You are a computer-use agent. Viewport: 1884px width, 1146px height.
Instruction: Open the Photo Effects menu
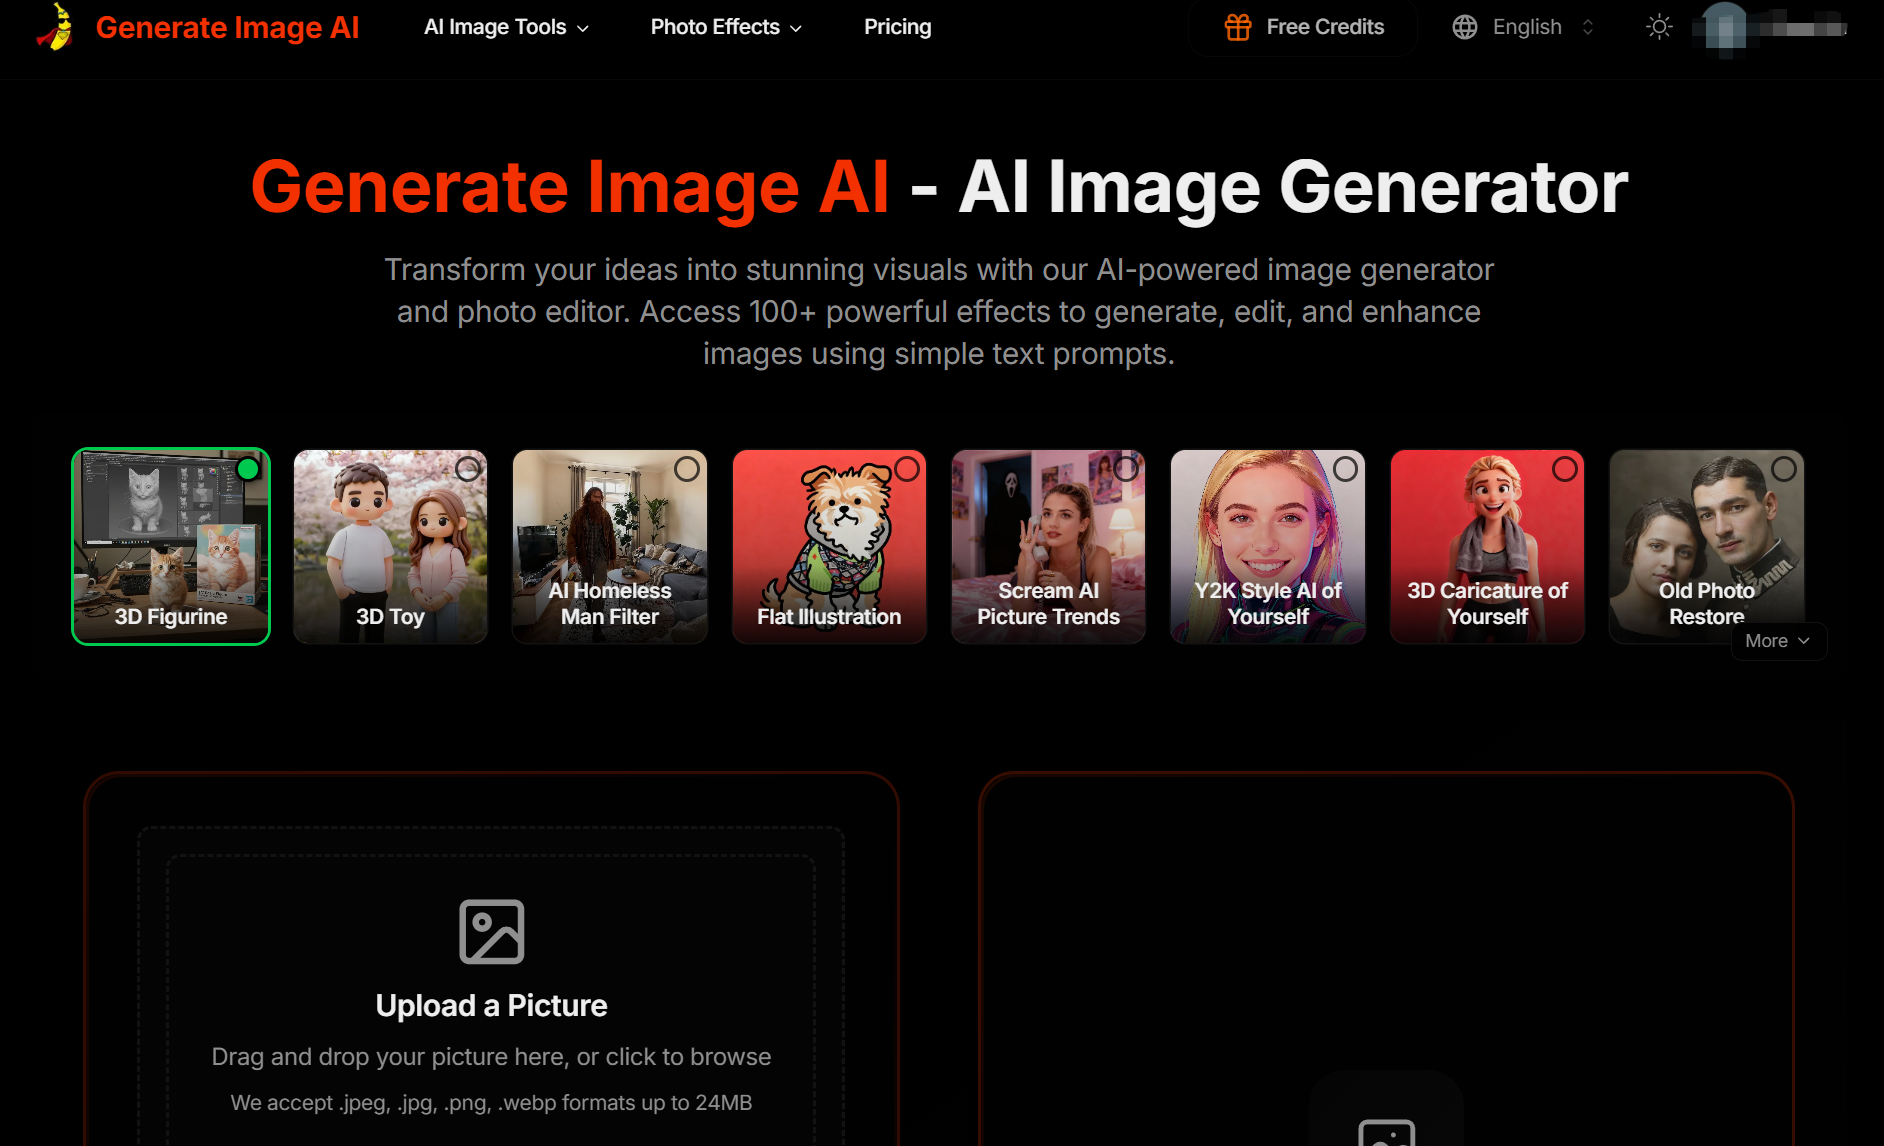pyautogui.click(x=726, y=27)
